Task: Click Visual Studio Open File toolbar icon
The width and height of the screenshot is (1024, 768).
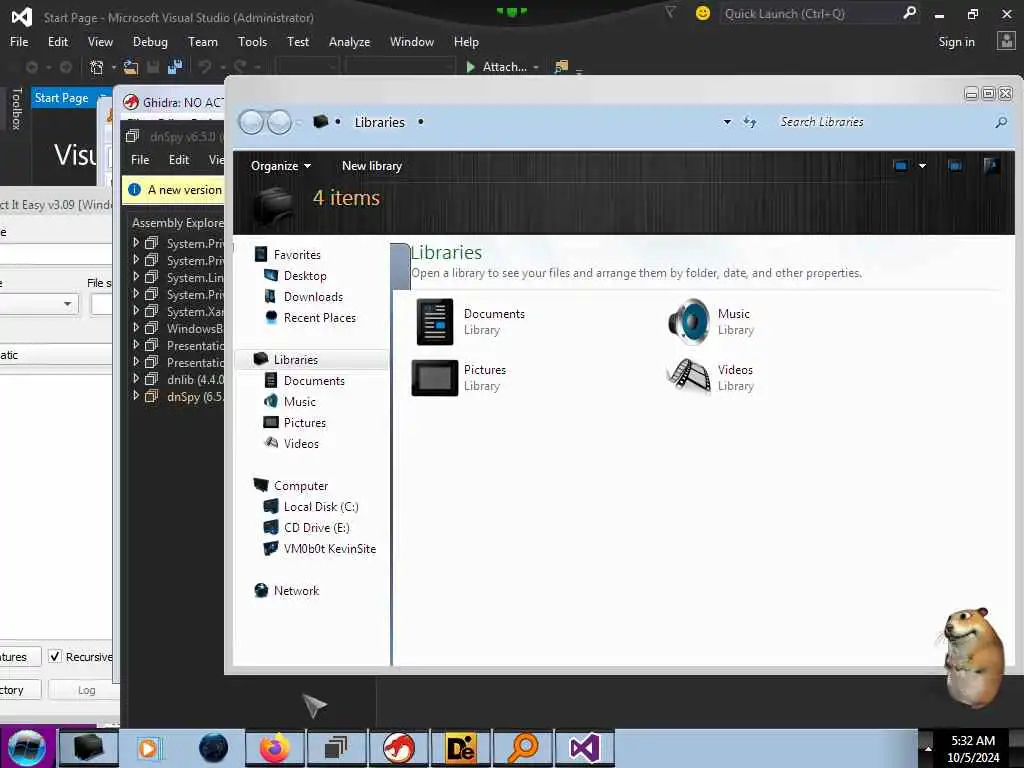Action: point(131,67)
